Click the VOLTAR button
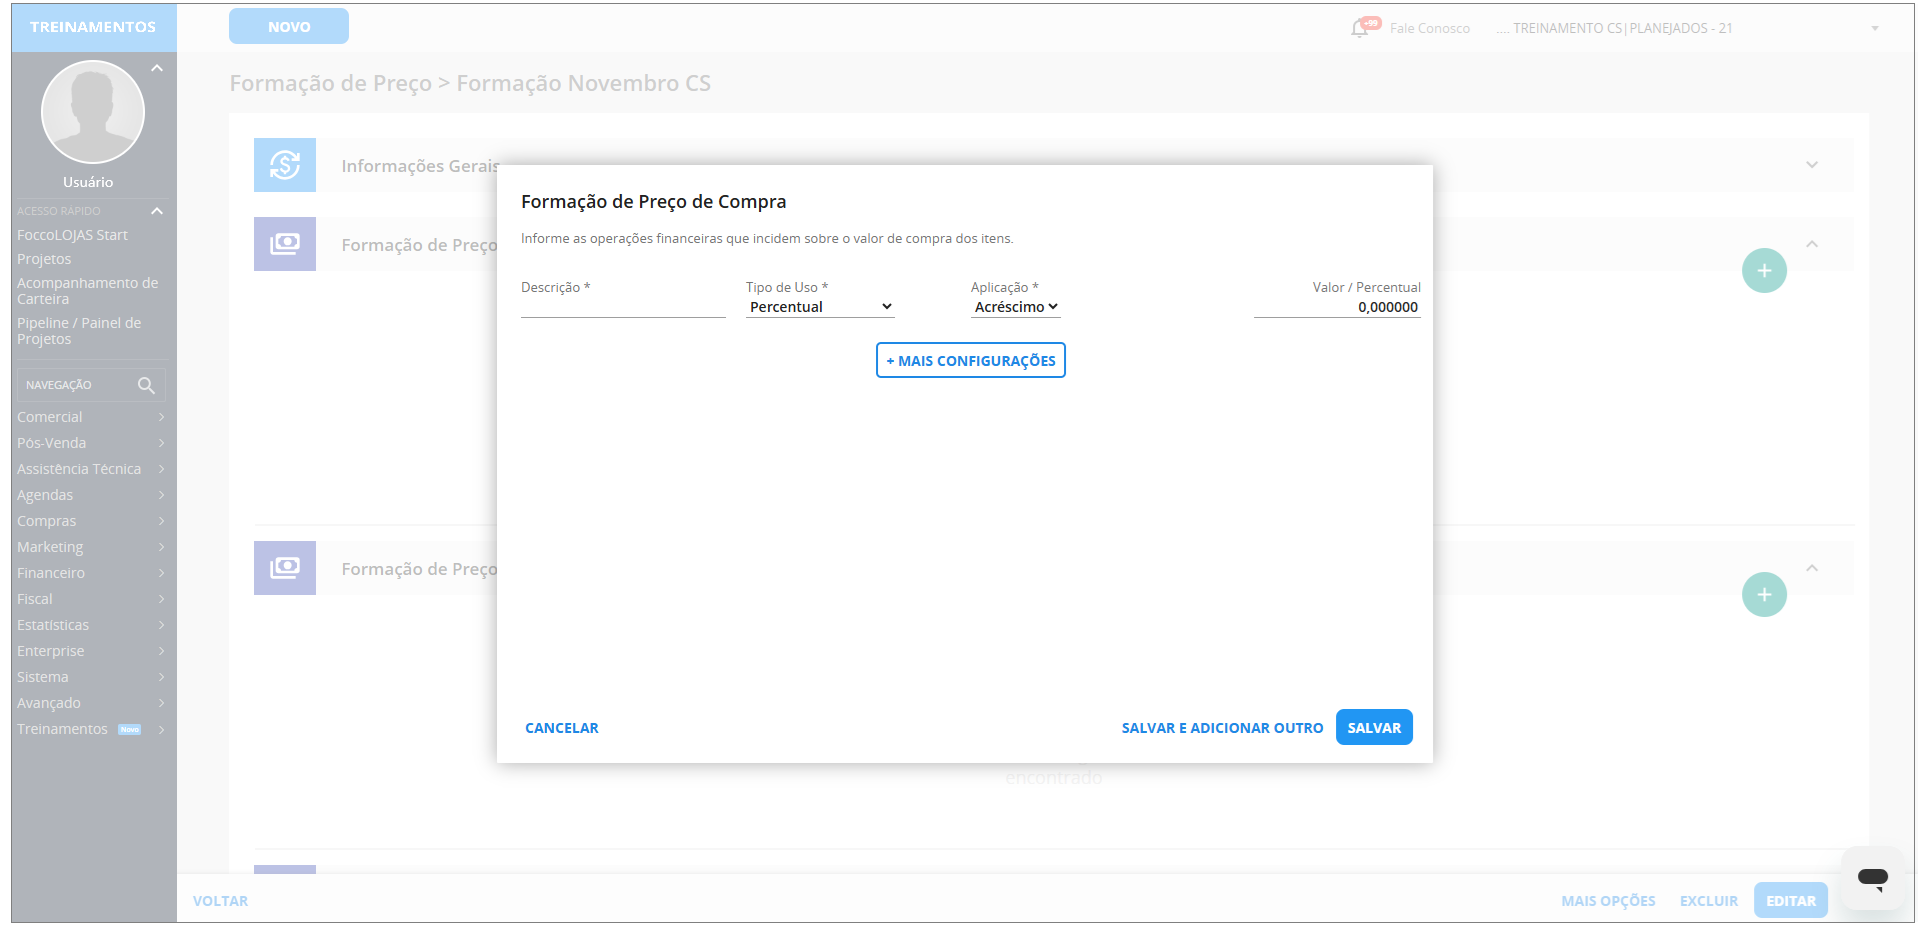Image resolution: width=1924 pixels, height=929 pixels. [x=220, y=901]
